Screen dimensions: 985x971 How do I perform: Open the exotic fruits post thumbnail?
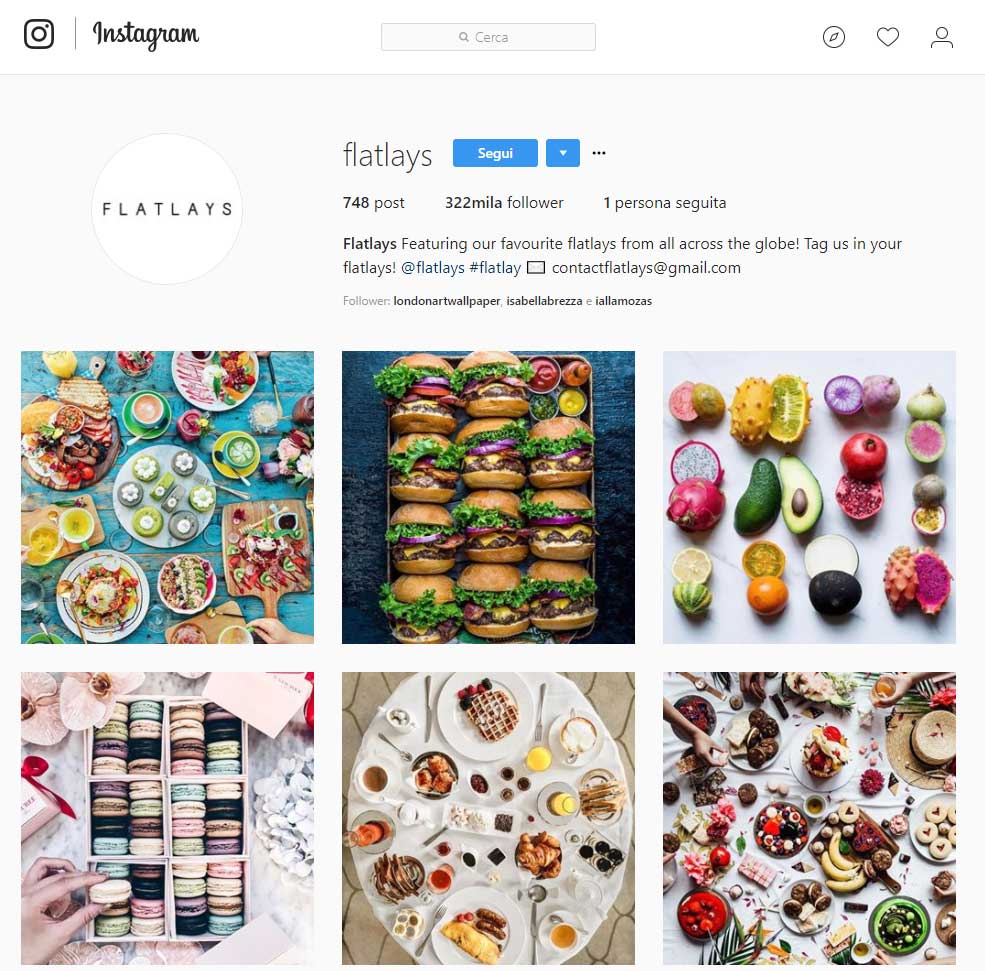(x=809, y=497)
